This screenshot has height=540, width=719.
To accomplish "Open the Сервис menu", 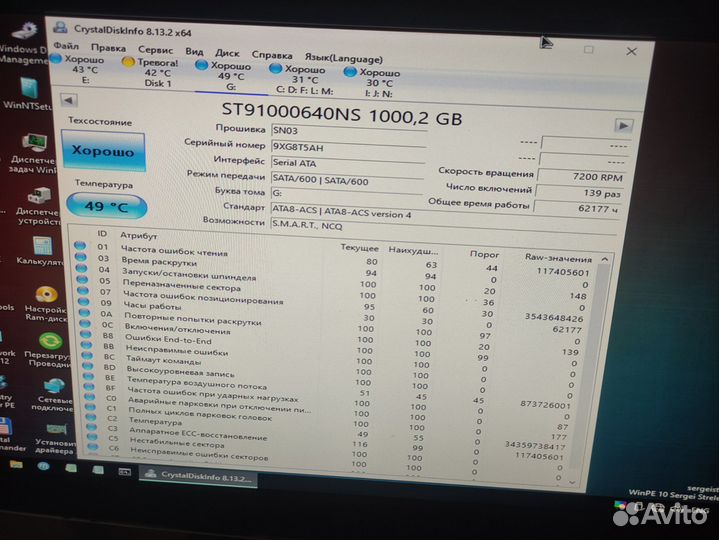I will pyautogui.click(x=155, y=50).
